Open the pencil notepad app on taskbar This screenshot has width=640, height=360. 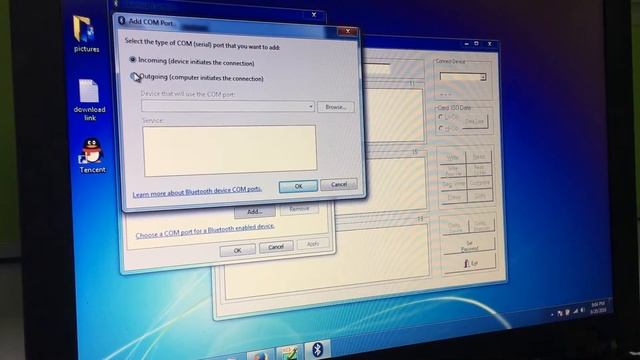[x=289, y=353]
